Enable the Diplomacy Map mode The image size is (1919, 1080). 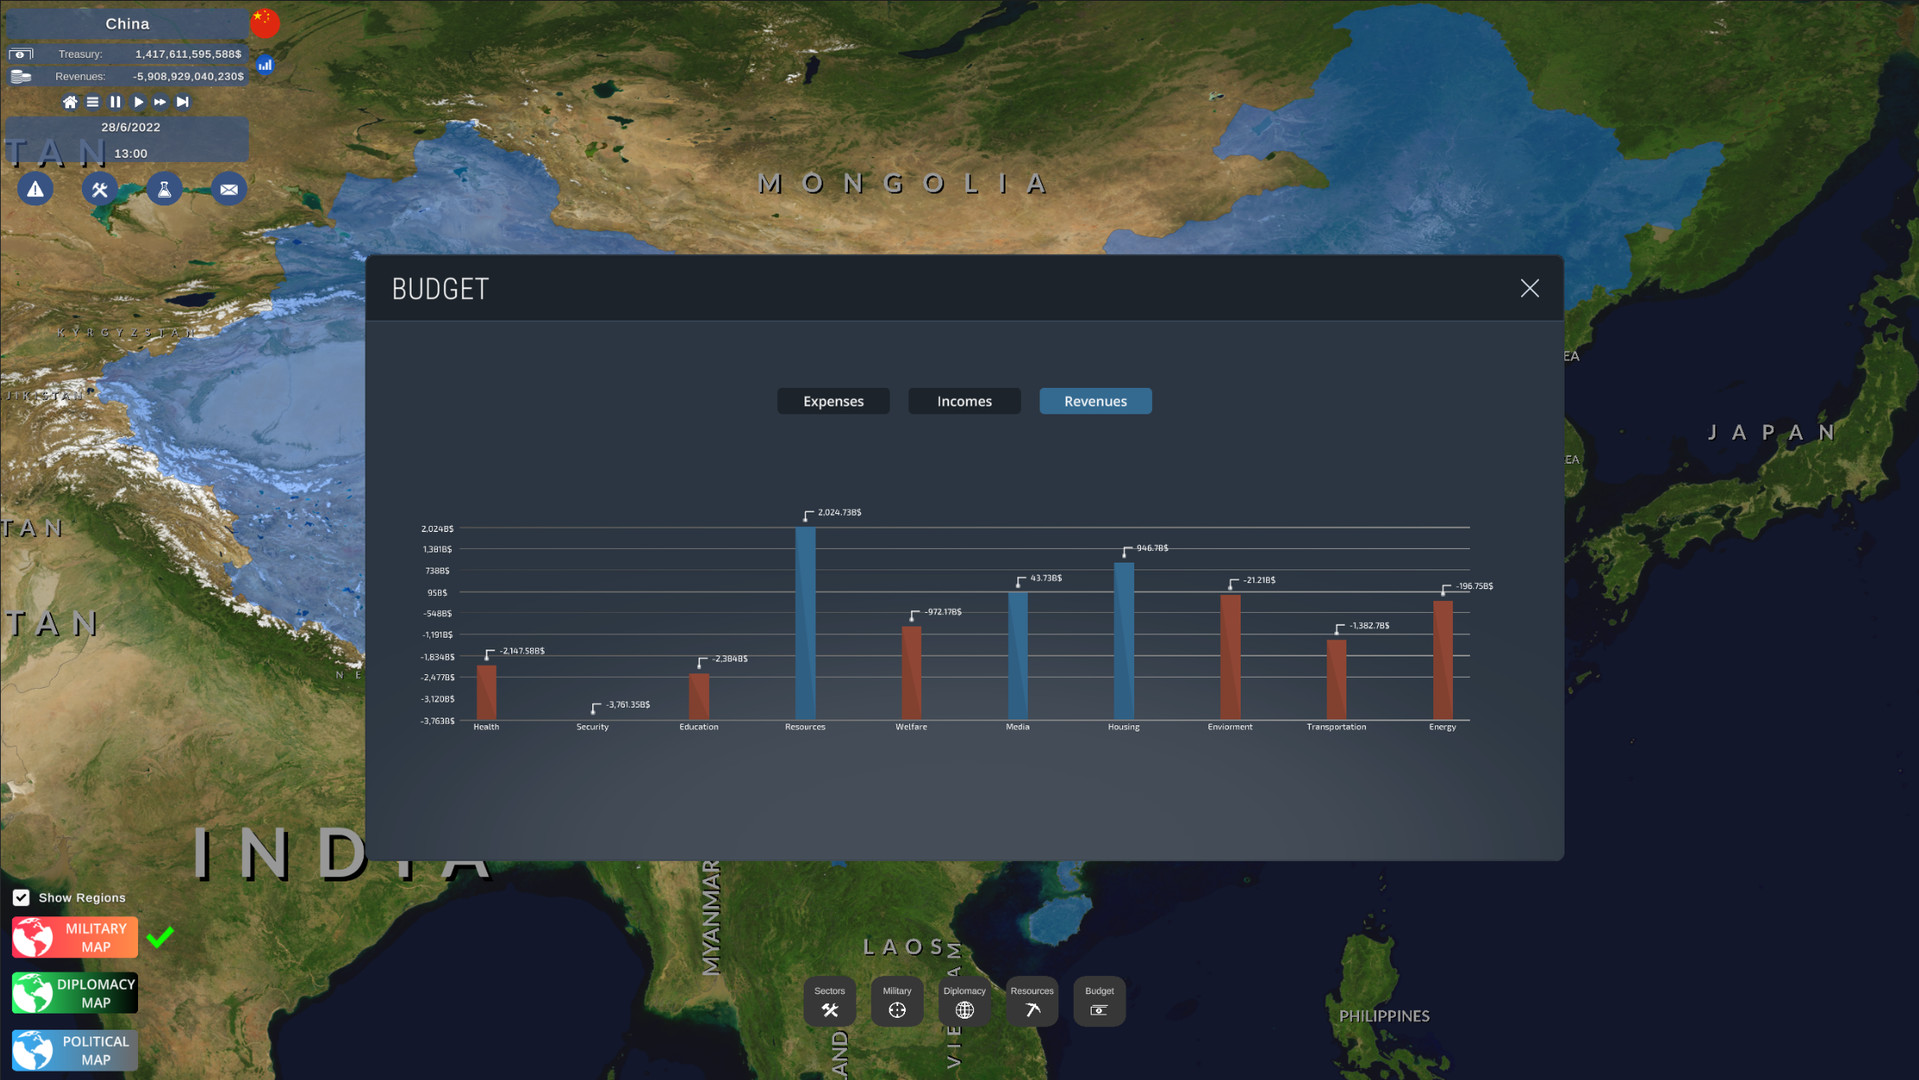pos(75,993)
